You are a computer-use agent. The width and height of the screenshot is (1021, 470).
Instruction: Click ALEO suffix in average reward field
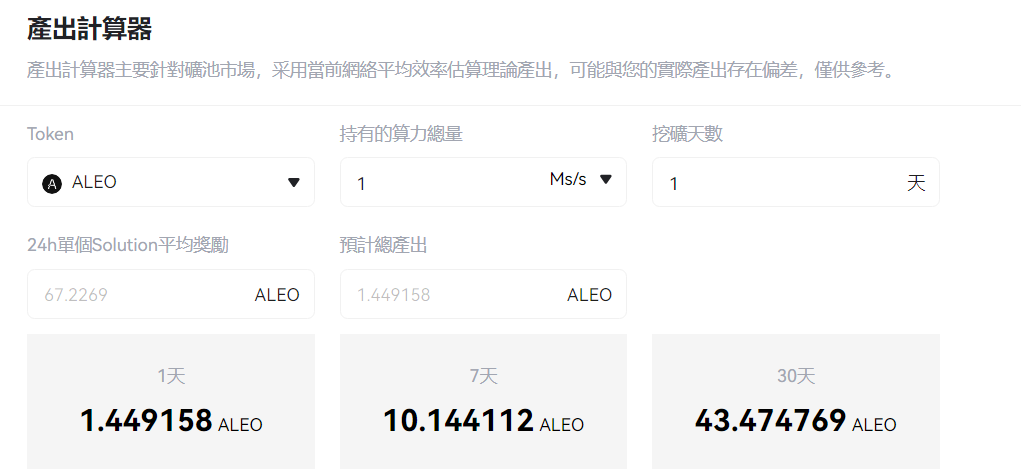pos(277,295)
